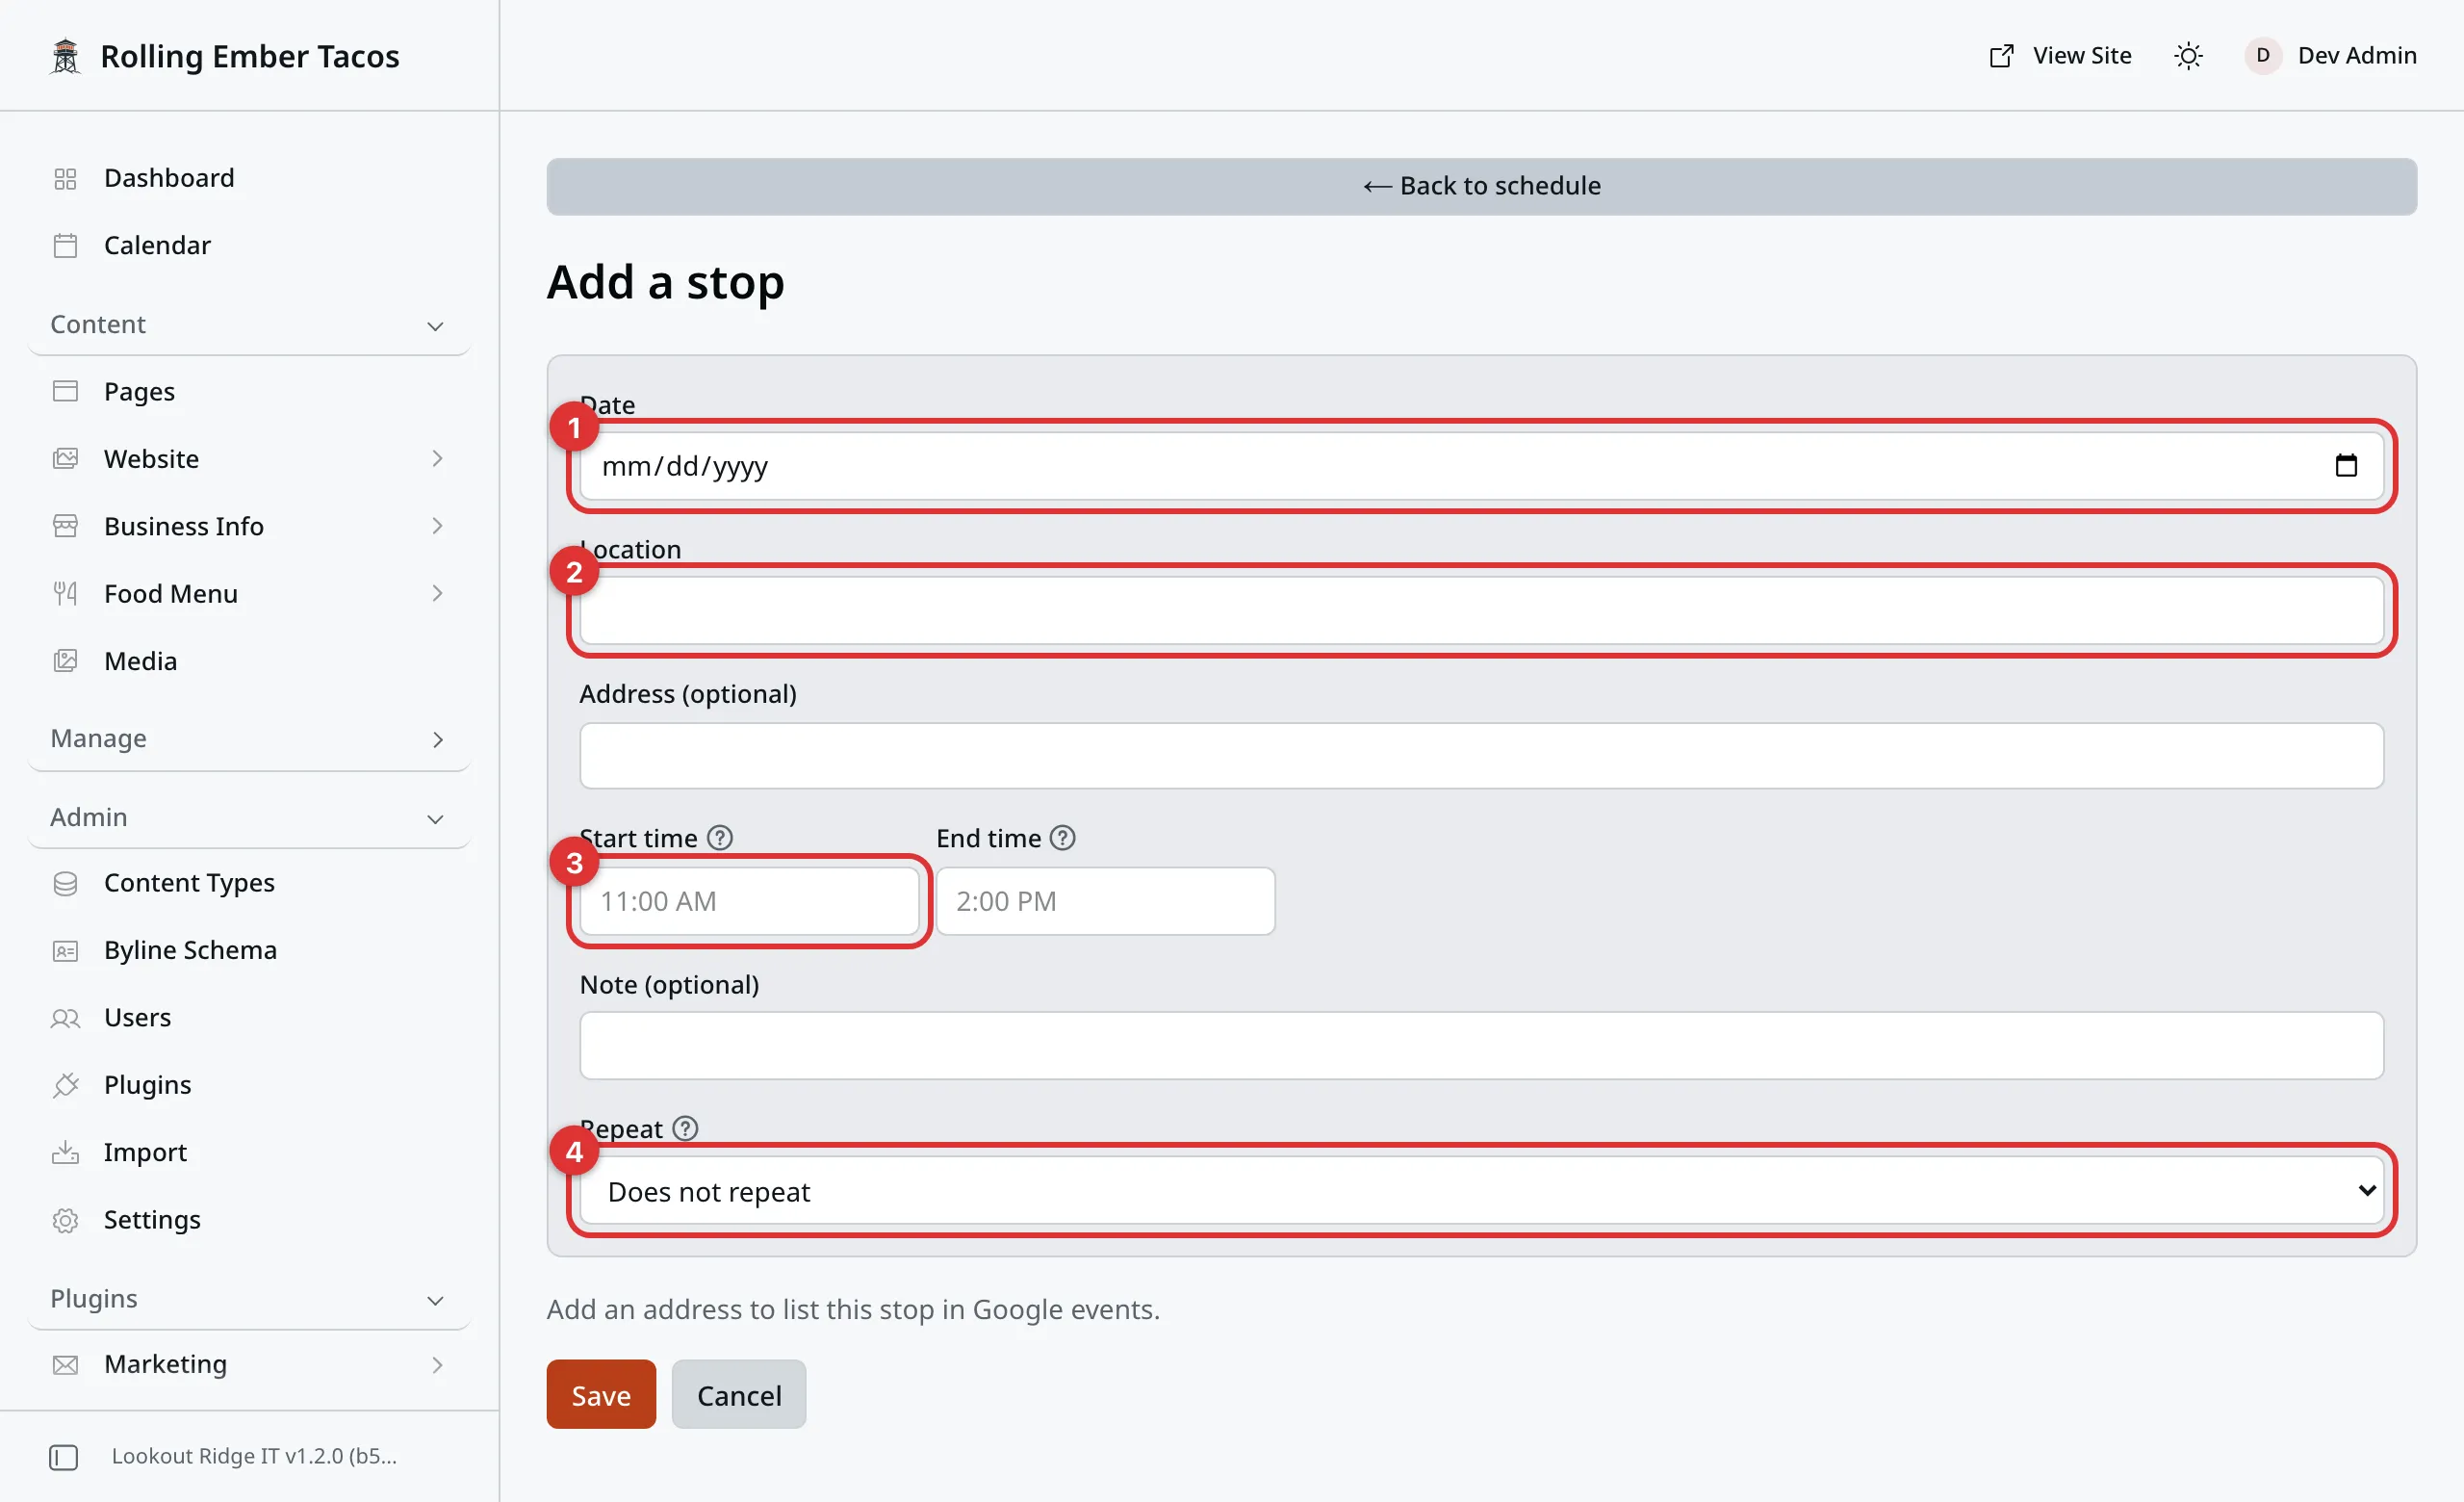Go back to schedule
The width and height of the screenshot is (2464, 1502).
tap(1481, 187)
